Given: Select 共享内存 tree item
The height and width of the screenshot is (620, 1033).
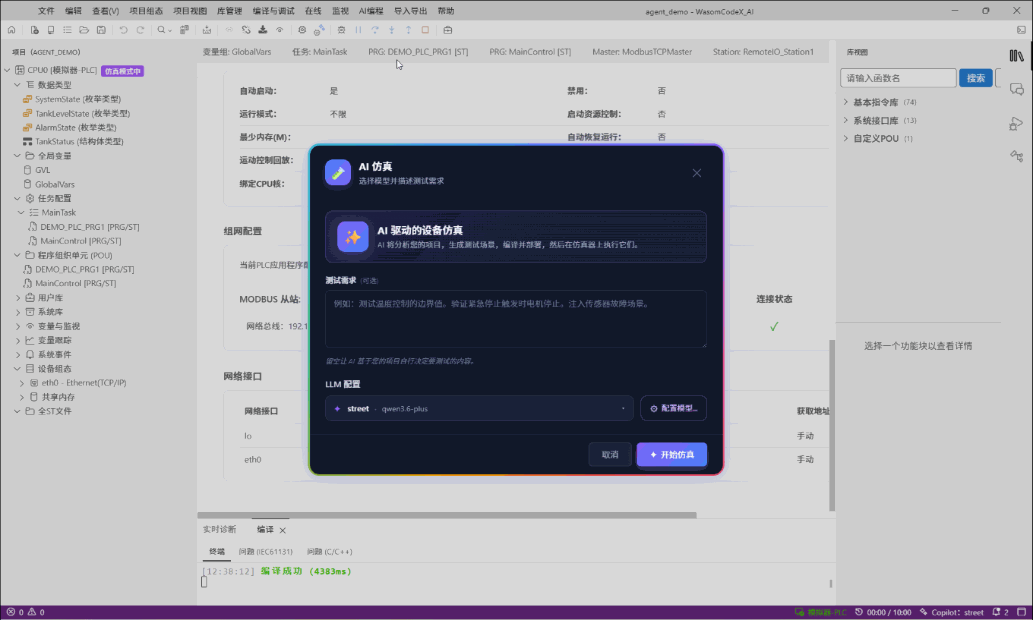Looking at the screenshot, I should (58, 397).
